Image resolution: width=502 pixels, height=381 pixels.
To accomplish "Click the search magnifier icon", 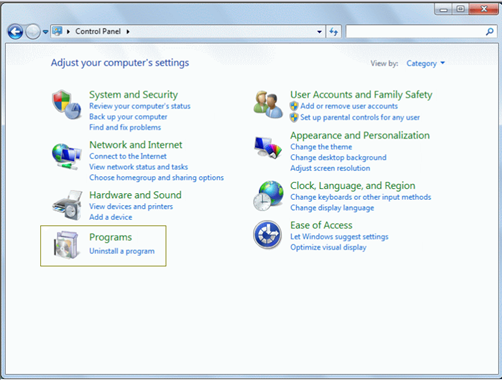I will (x=489, y=32).
